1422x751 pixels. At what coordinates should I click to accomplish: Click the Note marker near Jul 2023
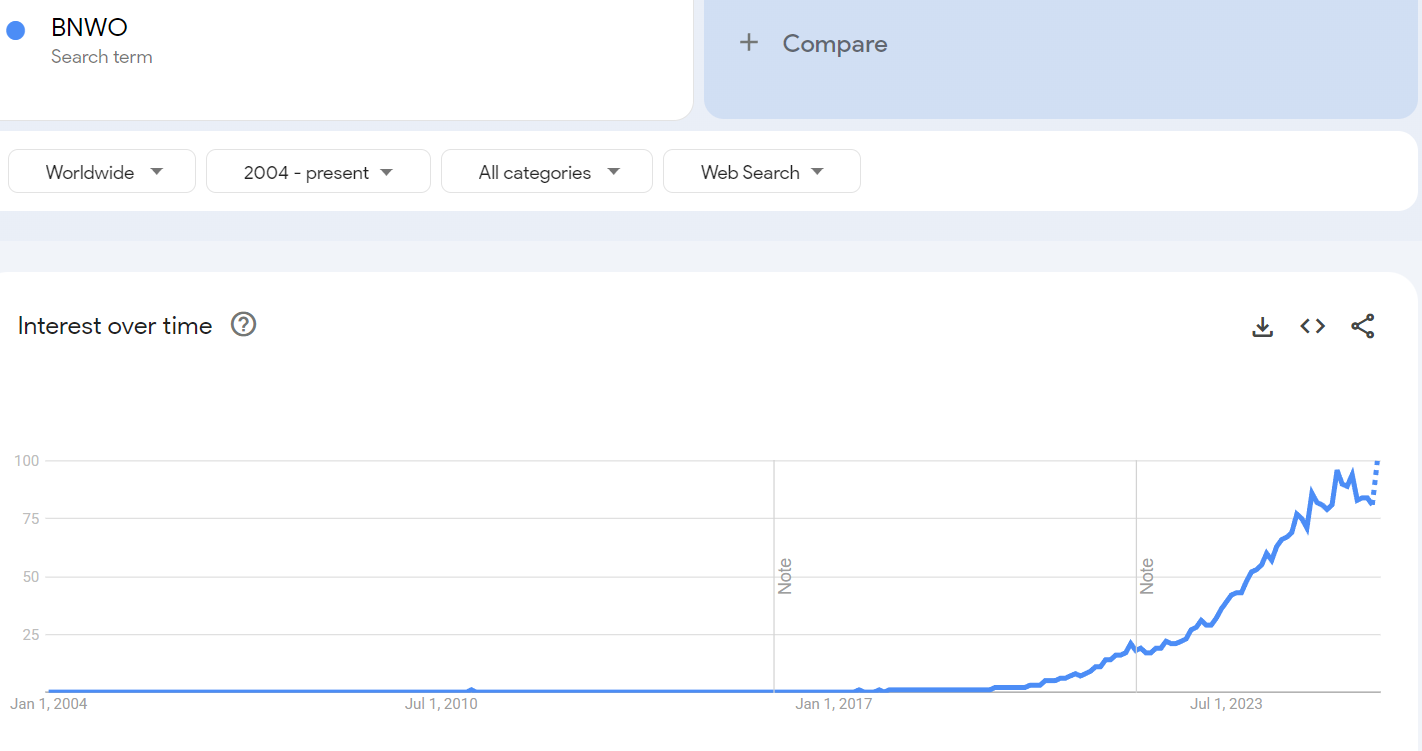(1147, 577)
